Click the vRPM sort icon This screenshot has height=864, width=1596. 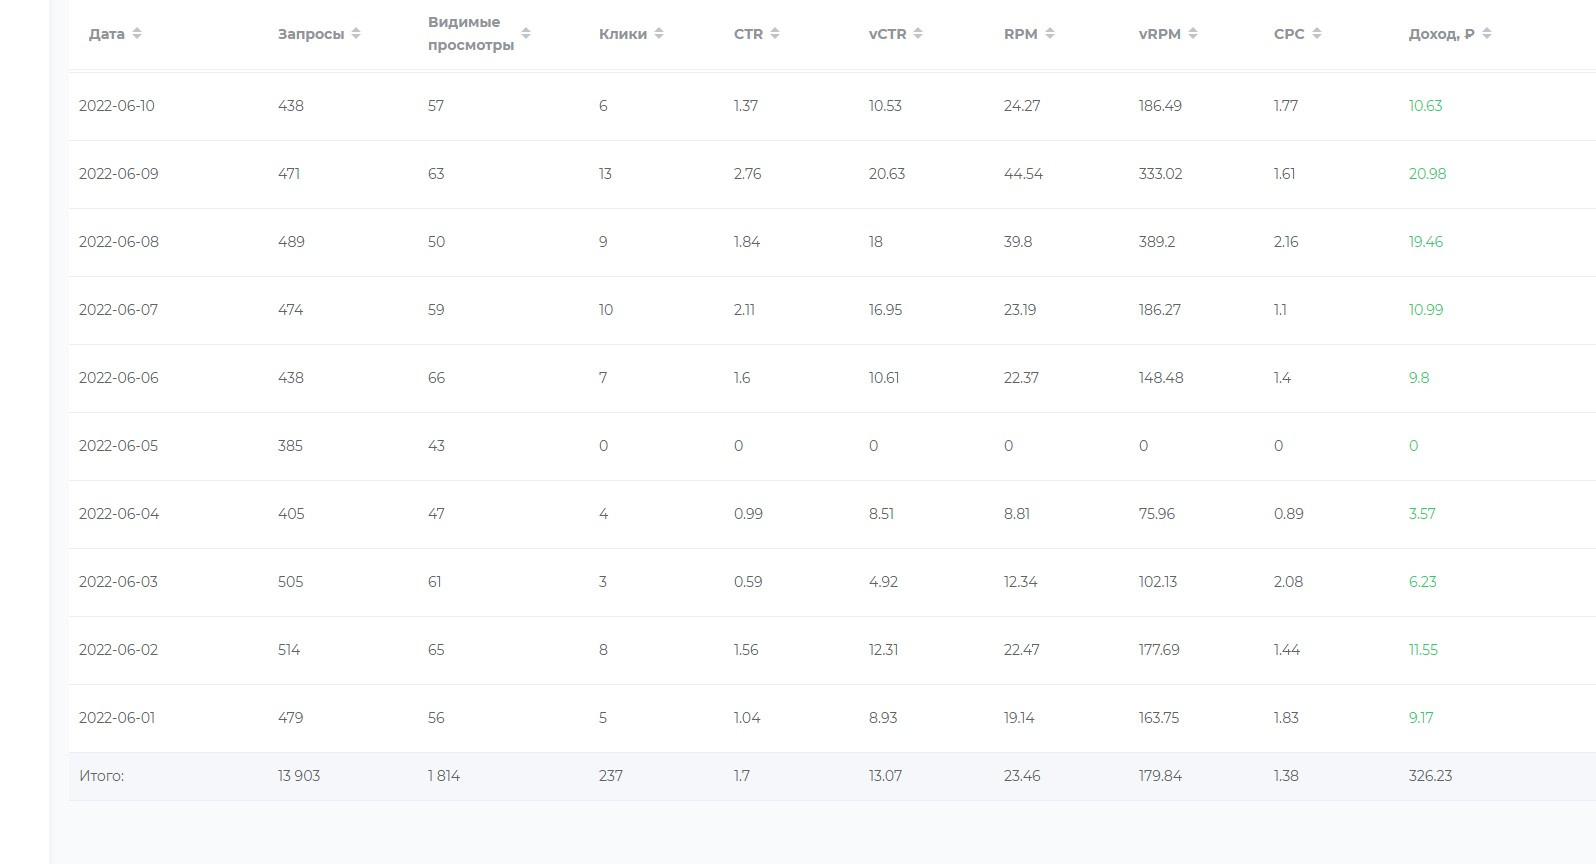pyautogui.click(x=1193, y=34)
